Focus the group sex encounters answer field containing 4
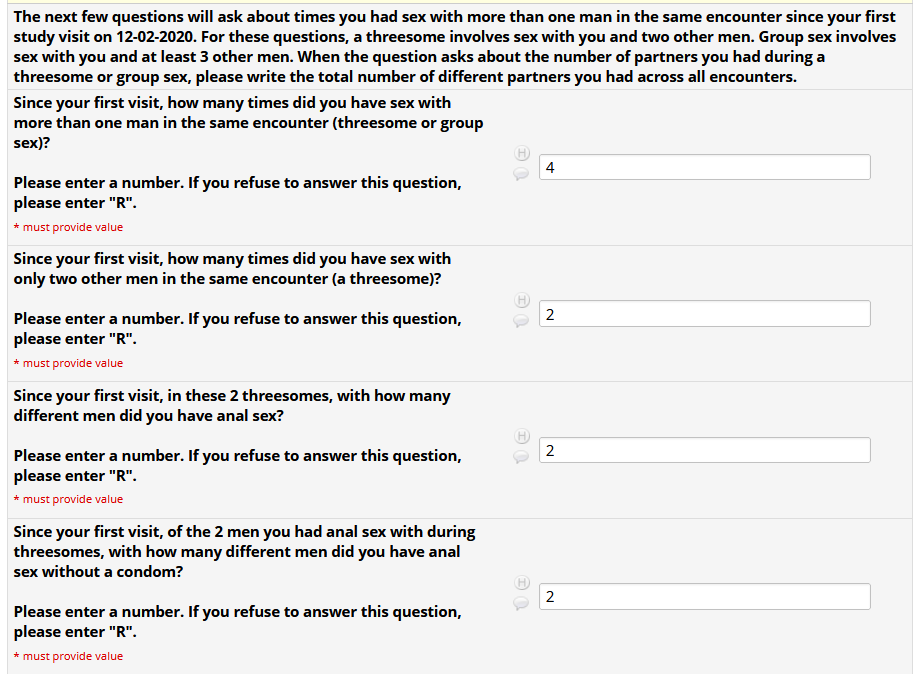Screen dimensions: 915x674 (x=704, y=167)
